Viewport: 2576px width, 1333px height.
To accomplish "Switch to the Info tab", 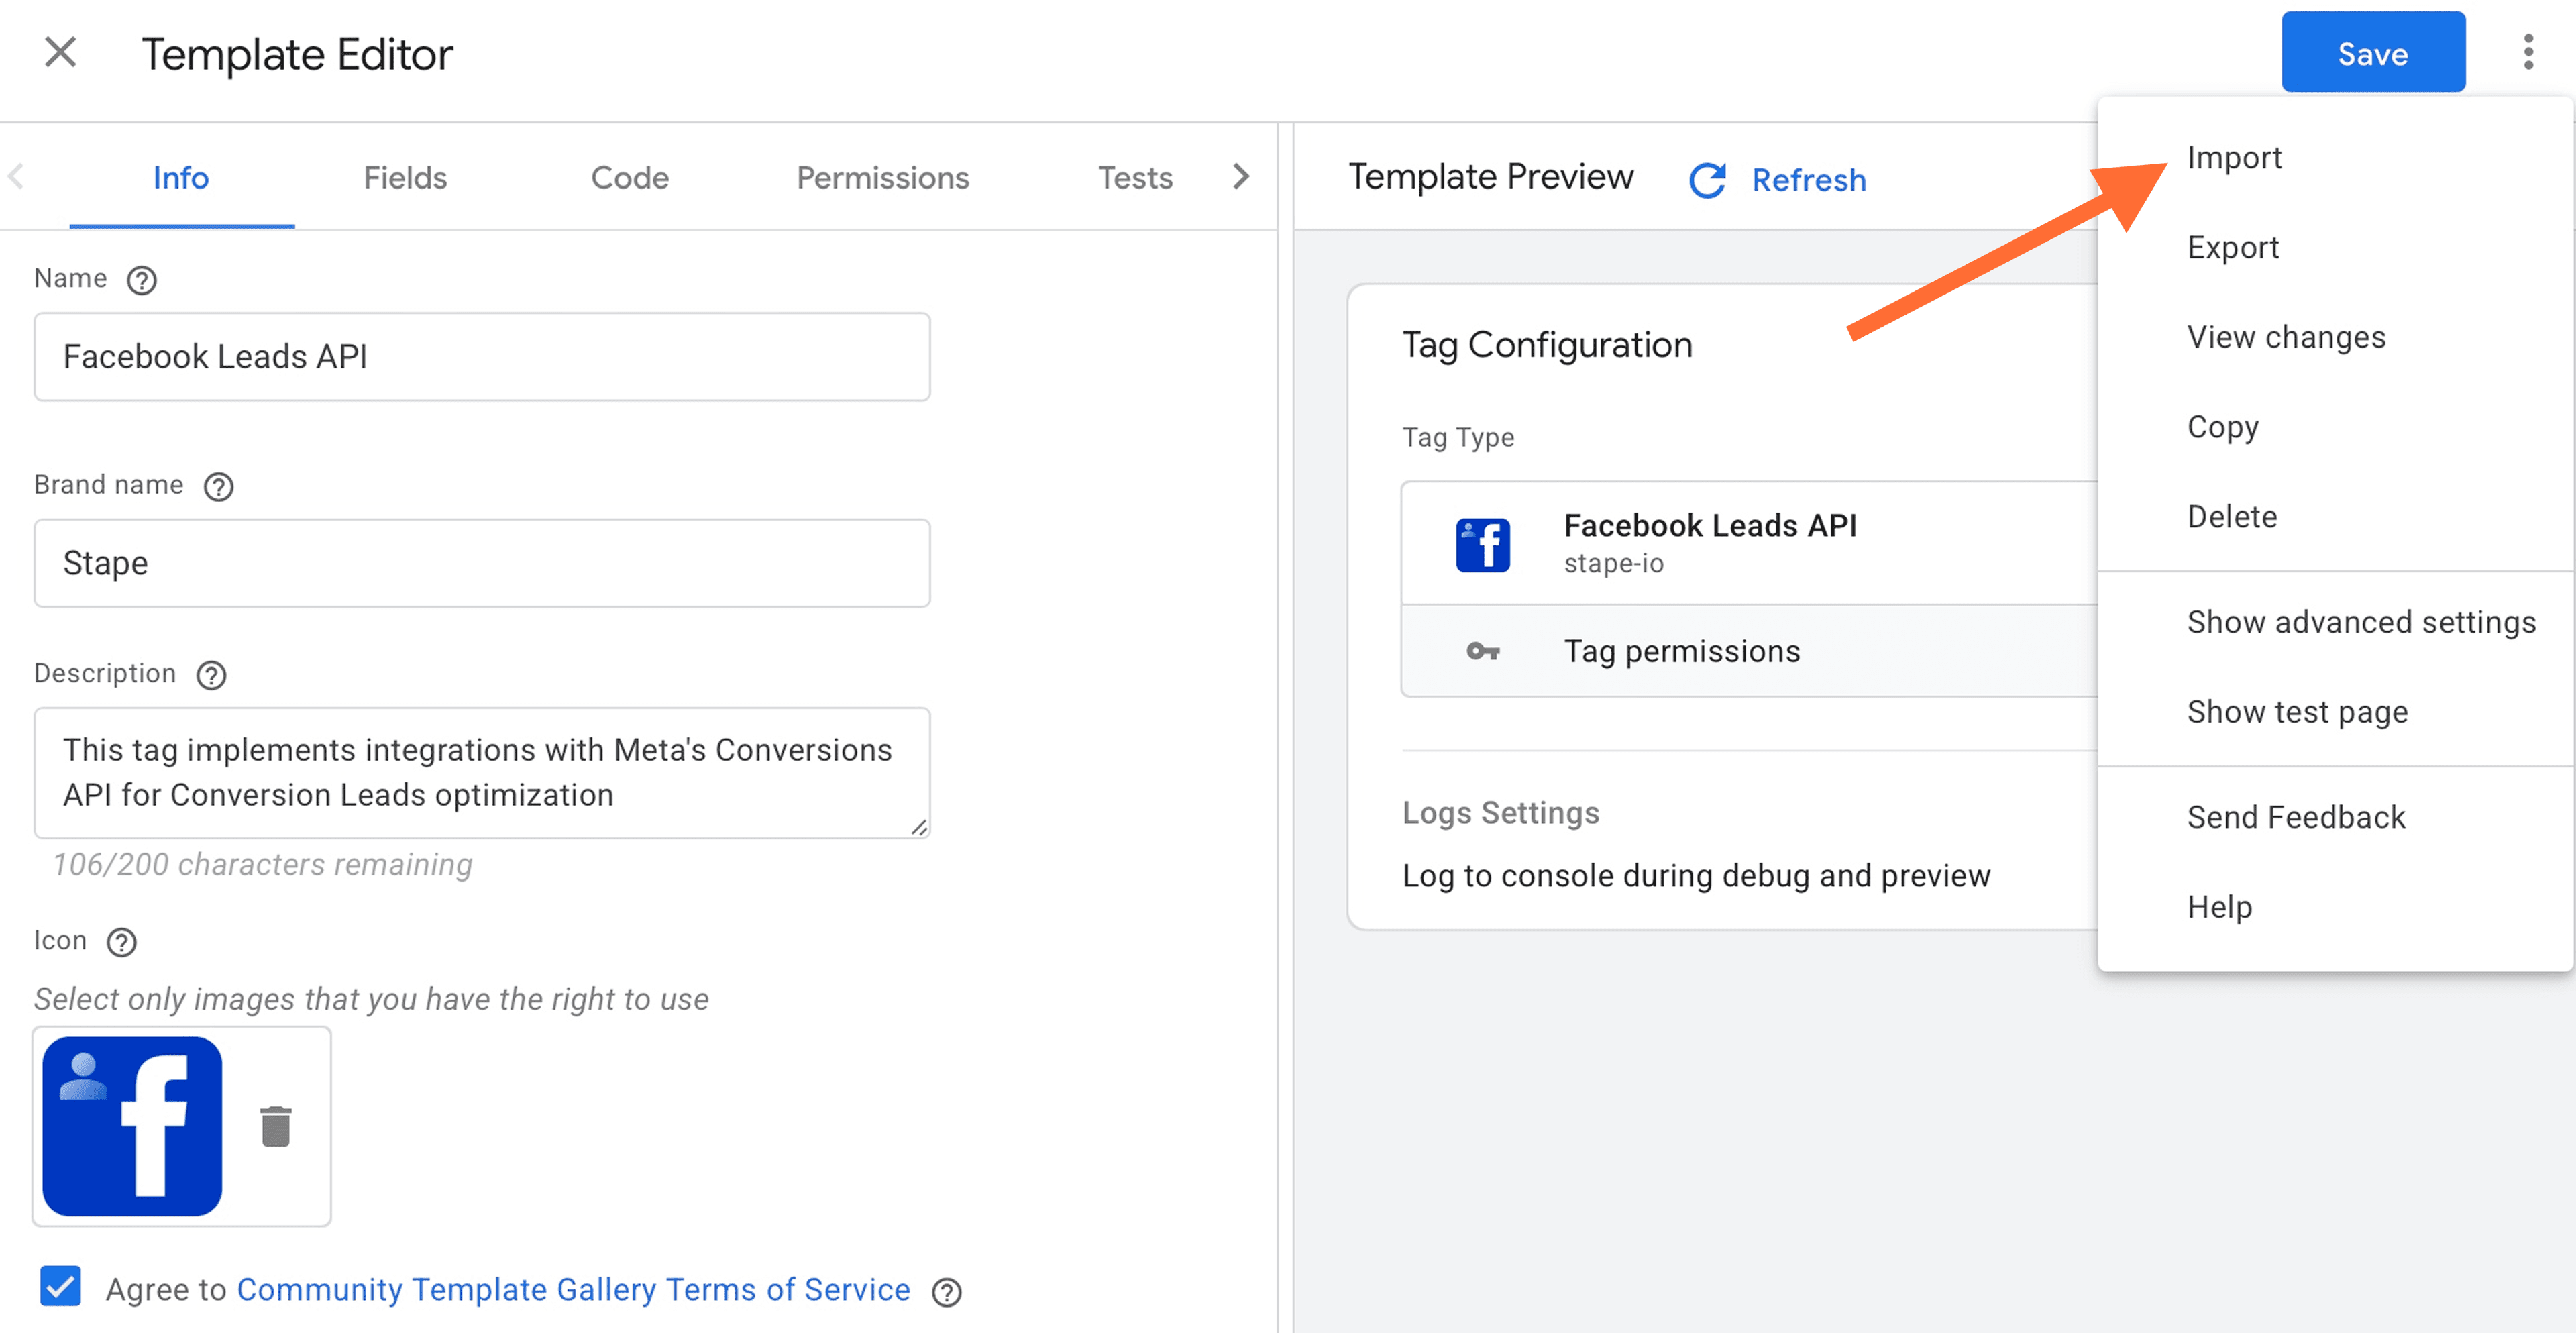I will pyautogui.click(x=181, y=177).
